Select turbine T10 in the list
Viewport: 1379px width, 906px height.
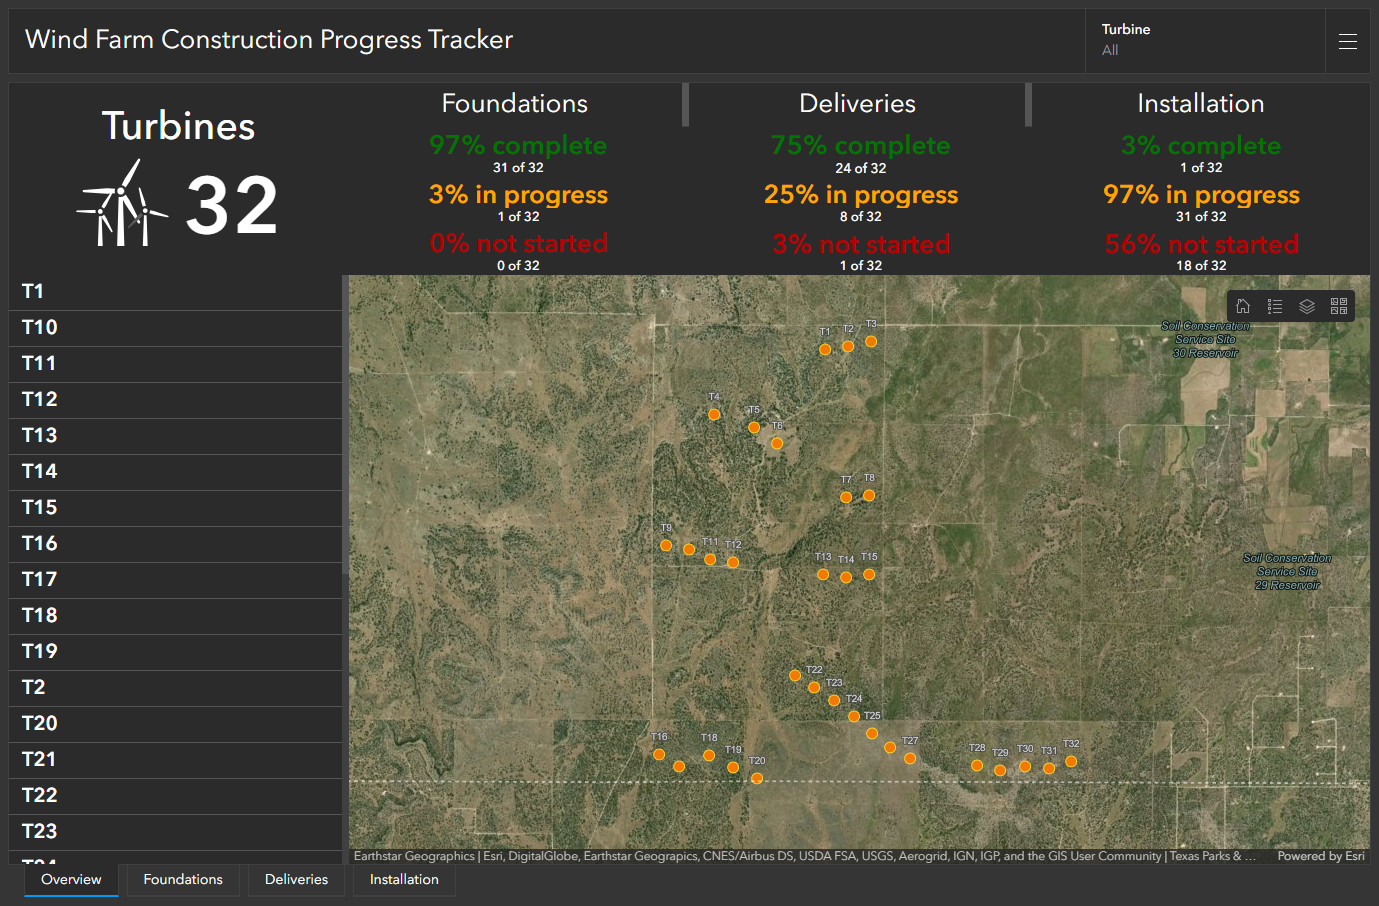[x=175, y=328]
